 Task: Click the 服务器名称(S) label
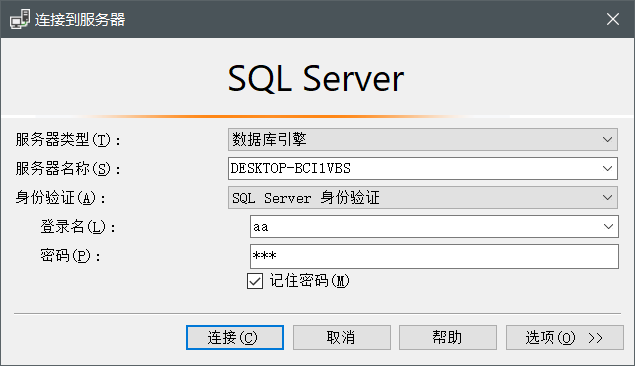coord(68,169)
